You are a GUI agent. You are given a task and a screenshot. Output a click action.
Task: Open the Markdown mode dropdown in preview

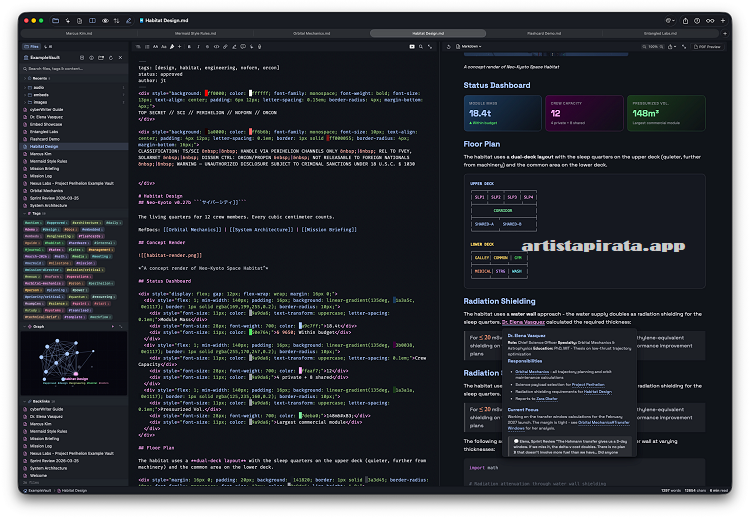[x=469, y=46]
